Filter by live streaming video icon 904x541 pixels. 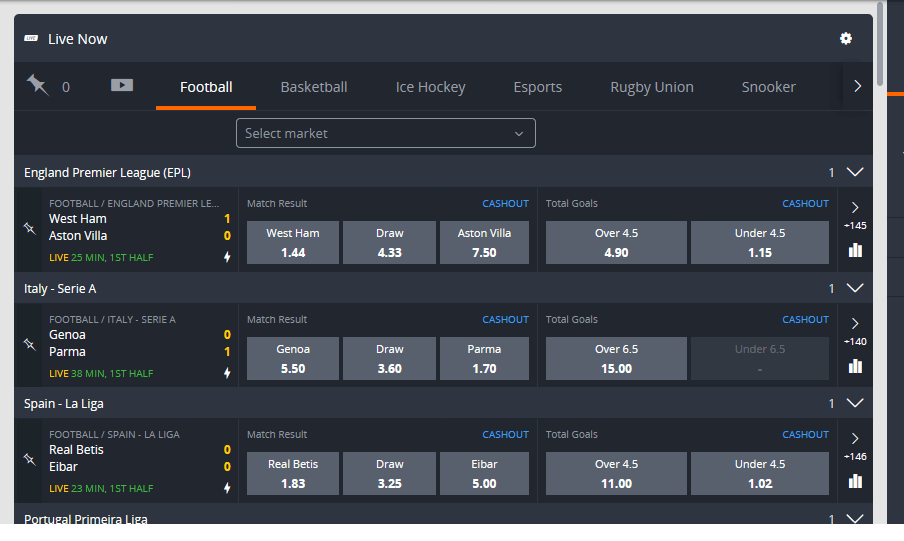pyautogui.click(x=122, y=85)
